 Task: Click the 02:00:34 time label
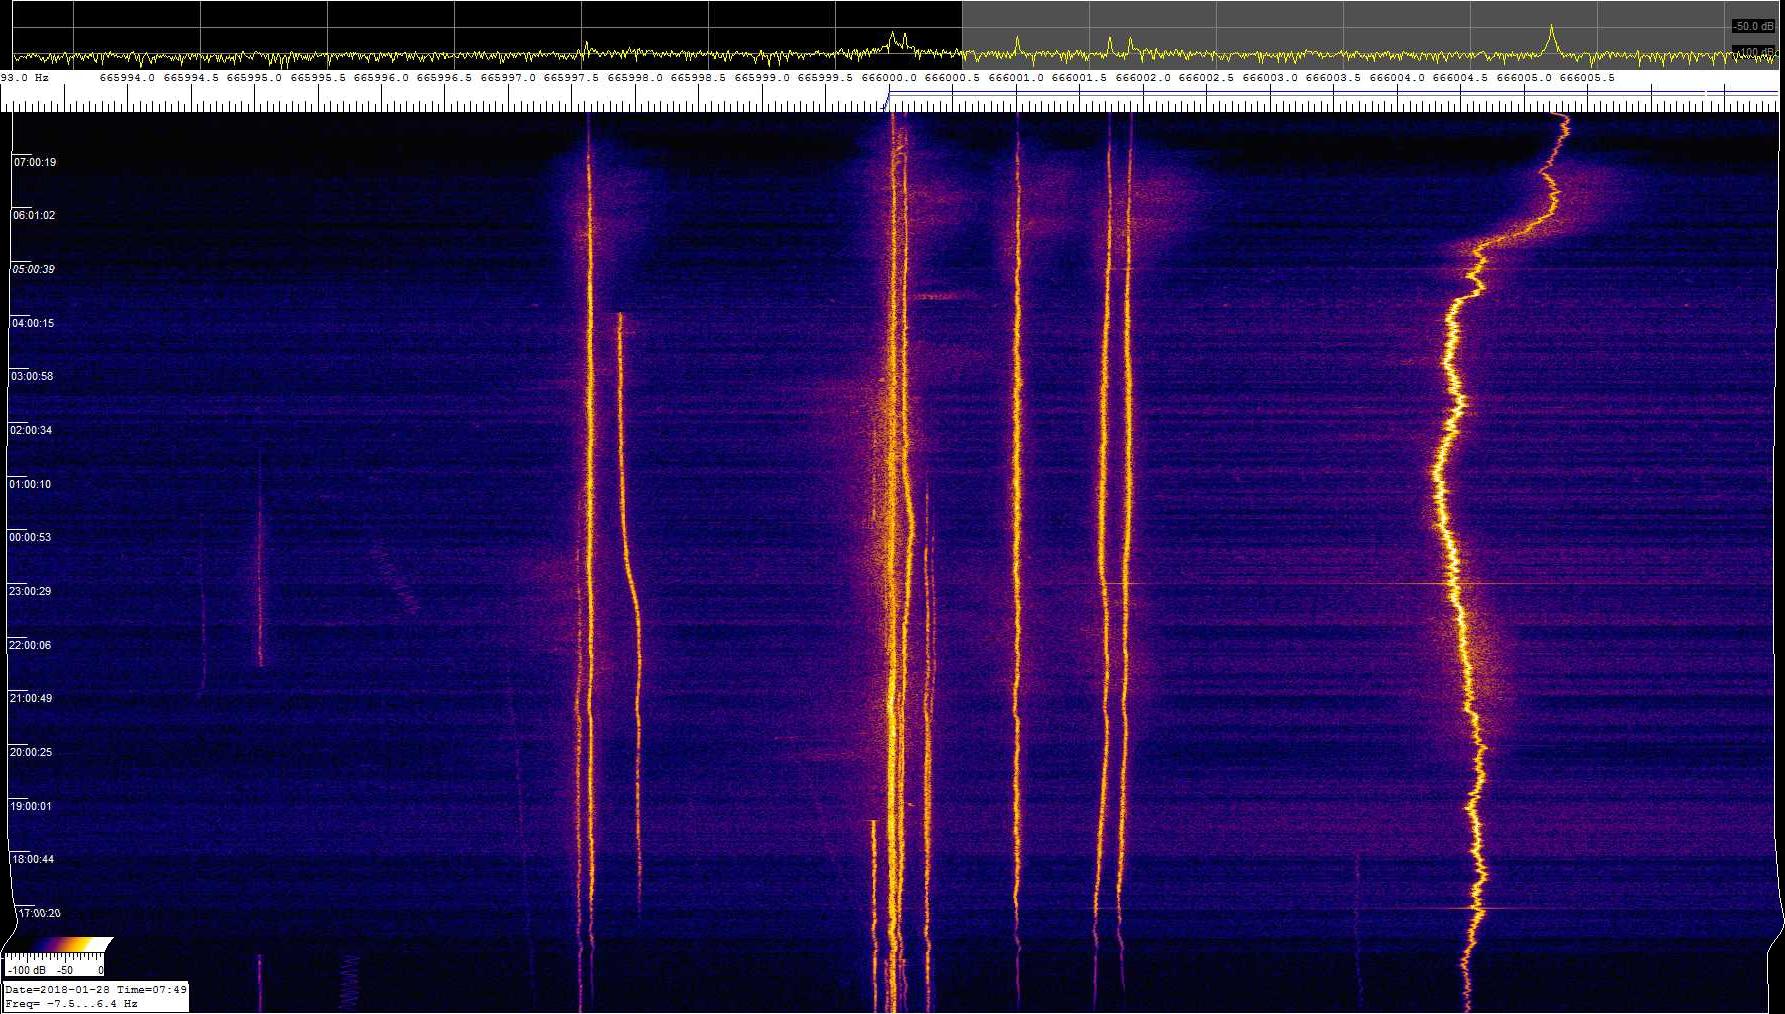click(x=31, y=430)
